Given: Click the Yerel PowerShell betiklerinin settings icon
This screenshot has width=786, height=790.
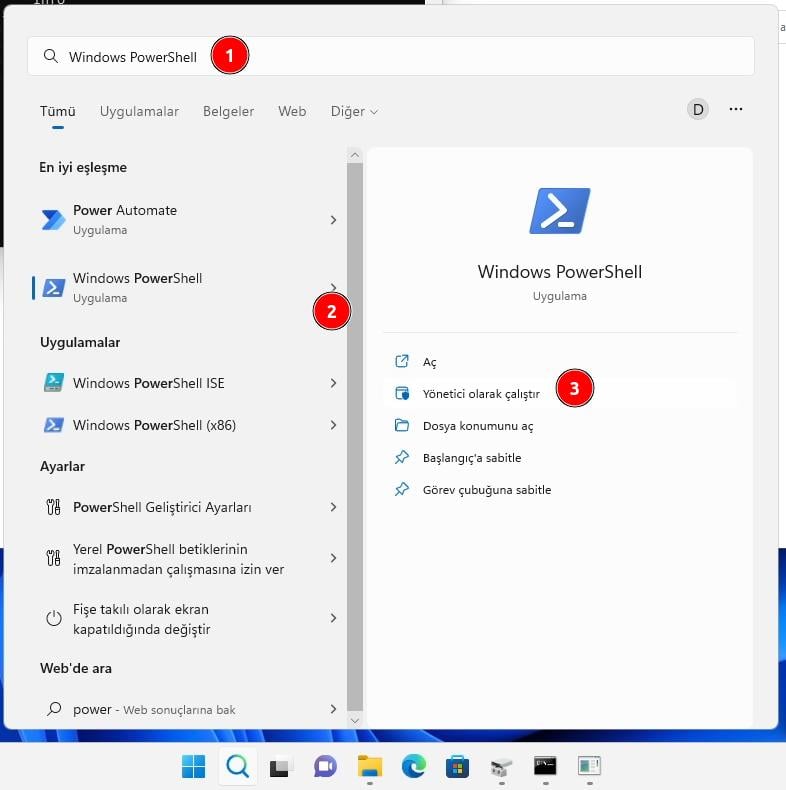Looking at the screenshot, I should tap(53, 558).
